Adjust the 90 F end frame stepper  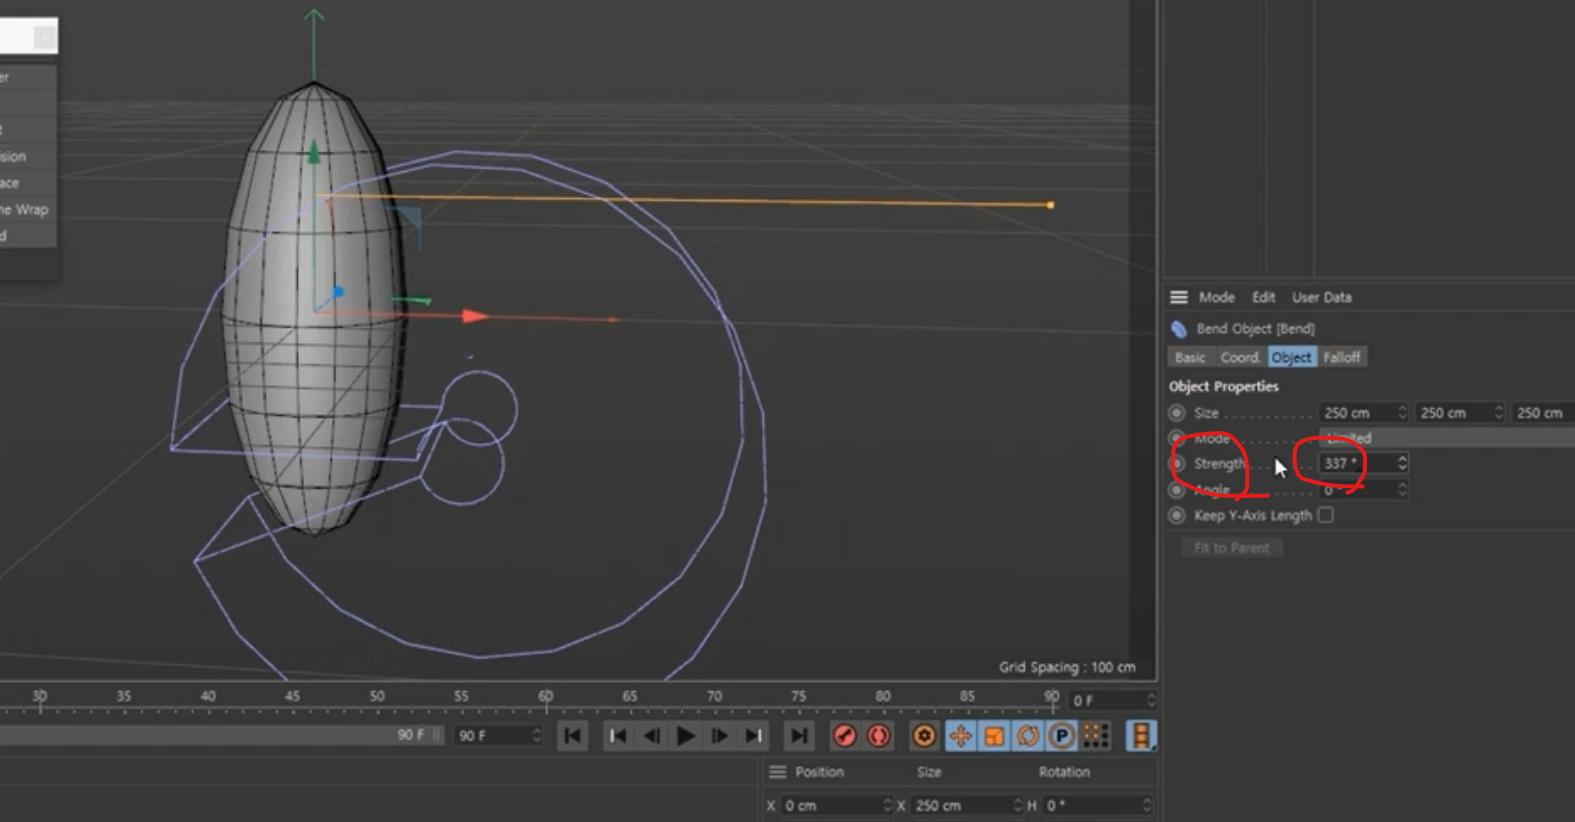click(x=537, y=735)
